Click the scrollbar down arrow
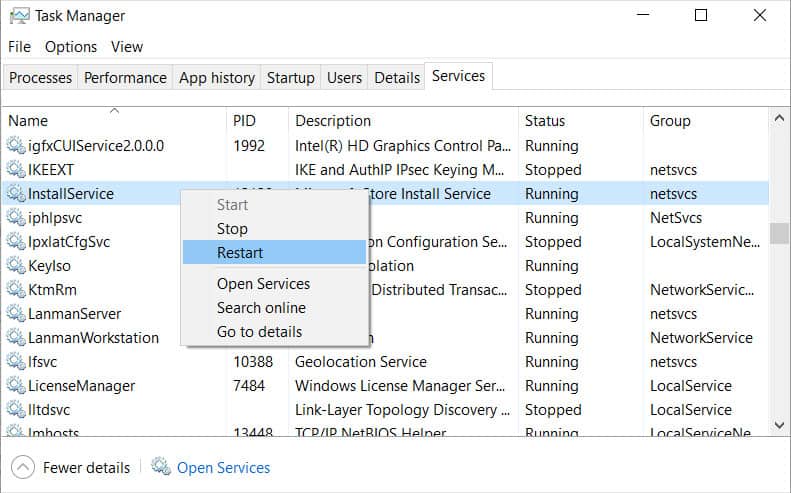Viewport: 791px width, 493px height. click(x=779, y=425)
